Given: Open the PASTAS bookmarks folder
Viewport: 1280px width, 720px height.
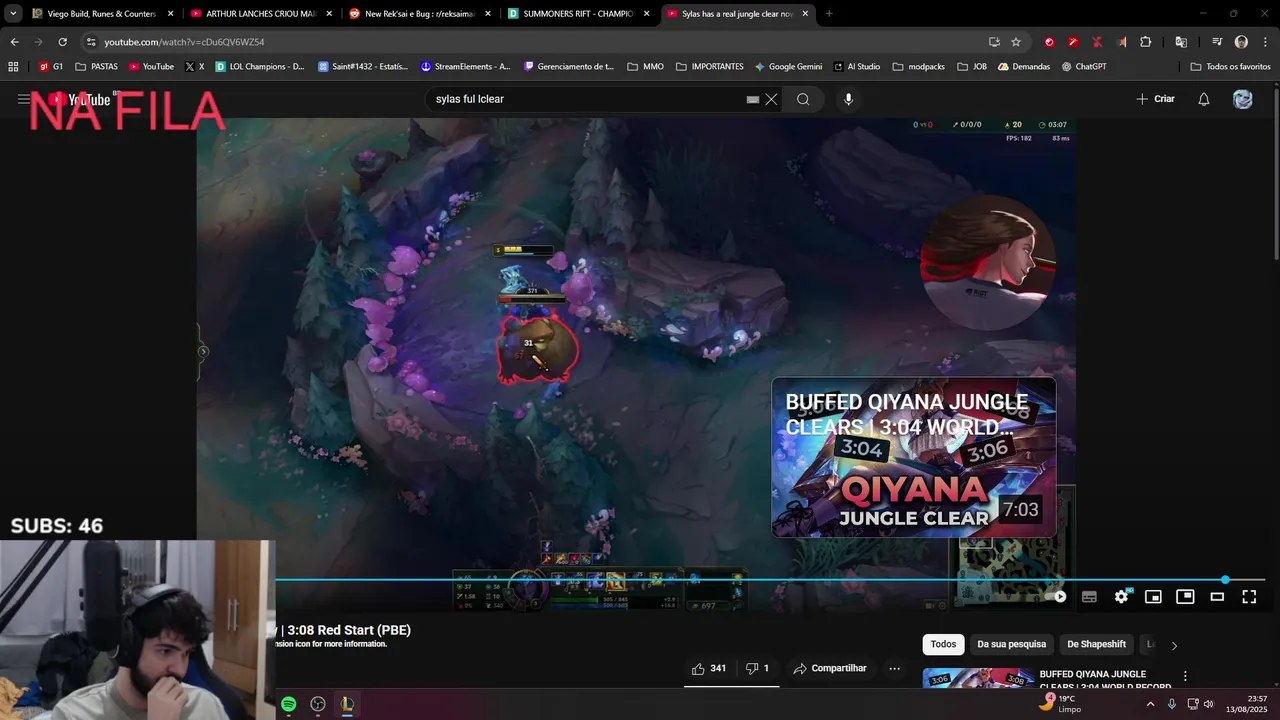Looking at the screenshot, I should [96, 67].
